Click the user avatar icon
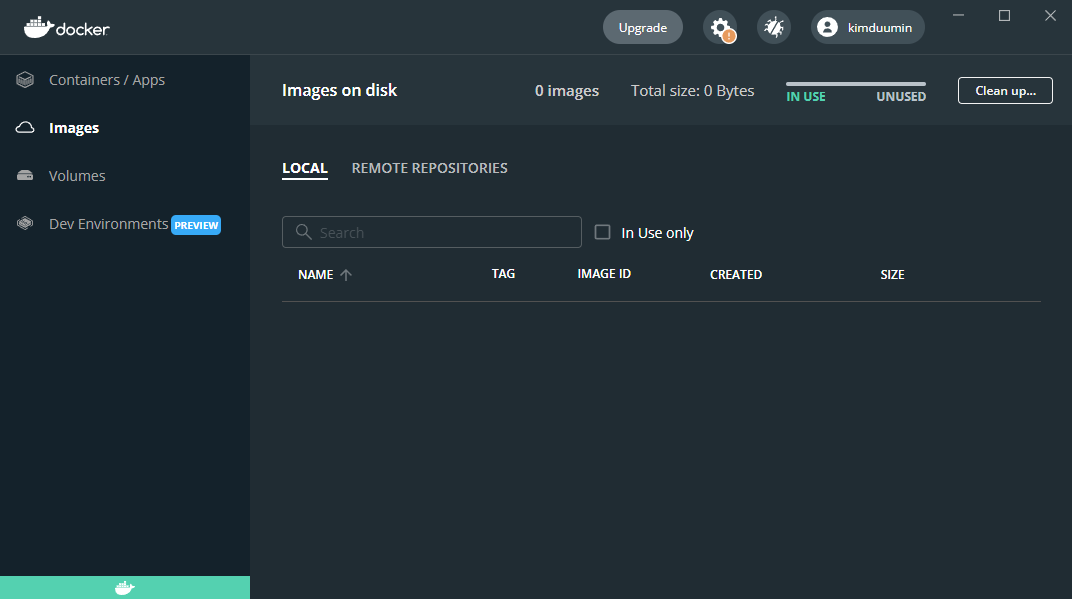Screen dimensions: 1072x599 tap(827, 27)
